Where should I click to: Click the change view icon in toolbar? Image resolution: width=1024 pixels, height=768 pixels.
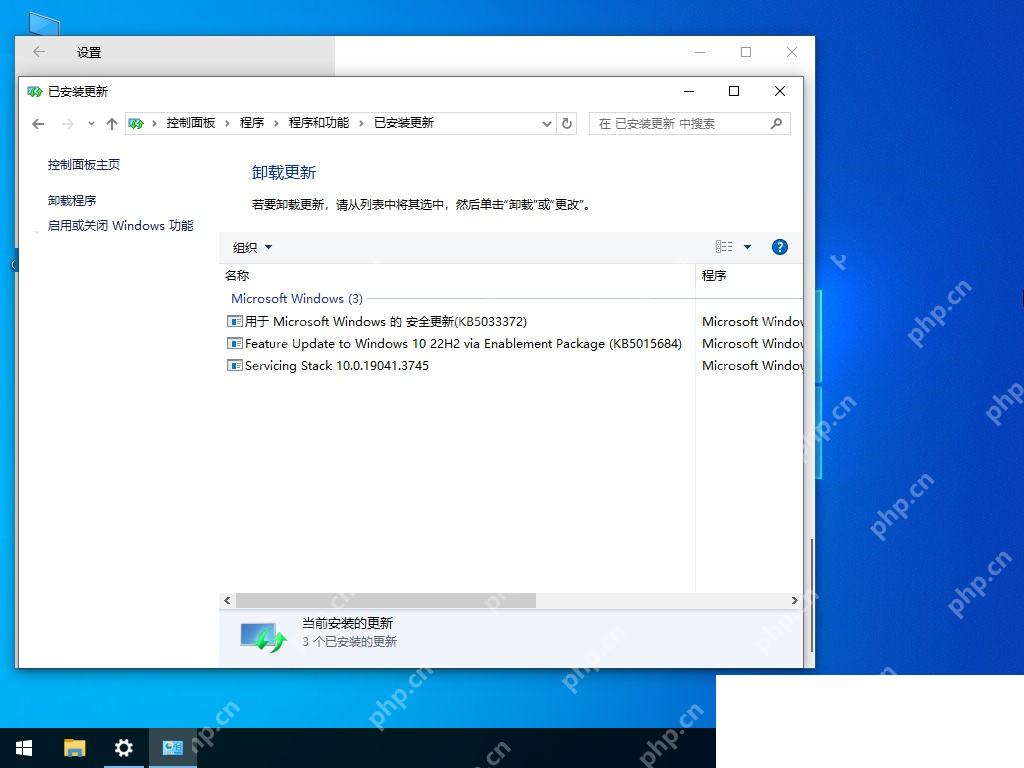pos(724,247)
